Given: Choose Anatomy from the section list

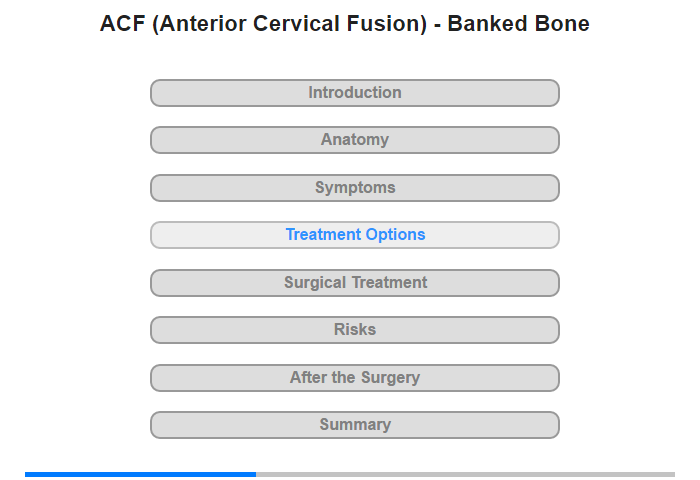Looking at the screenshot, I should point(354,140).
